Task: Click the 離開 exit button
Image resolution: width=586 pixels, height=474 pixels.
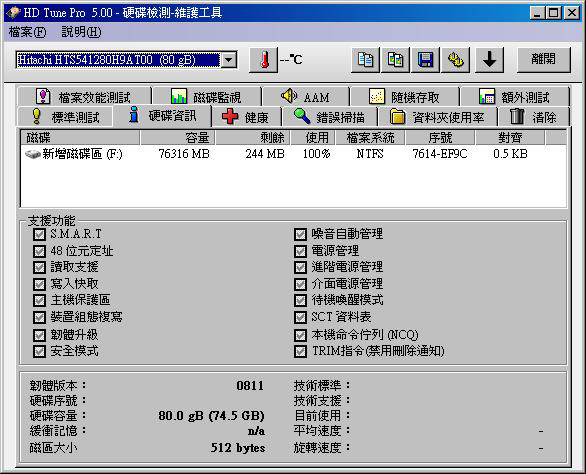Action: coord(544,60)
